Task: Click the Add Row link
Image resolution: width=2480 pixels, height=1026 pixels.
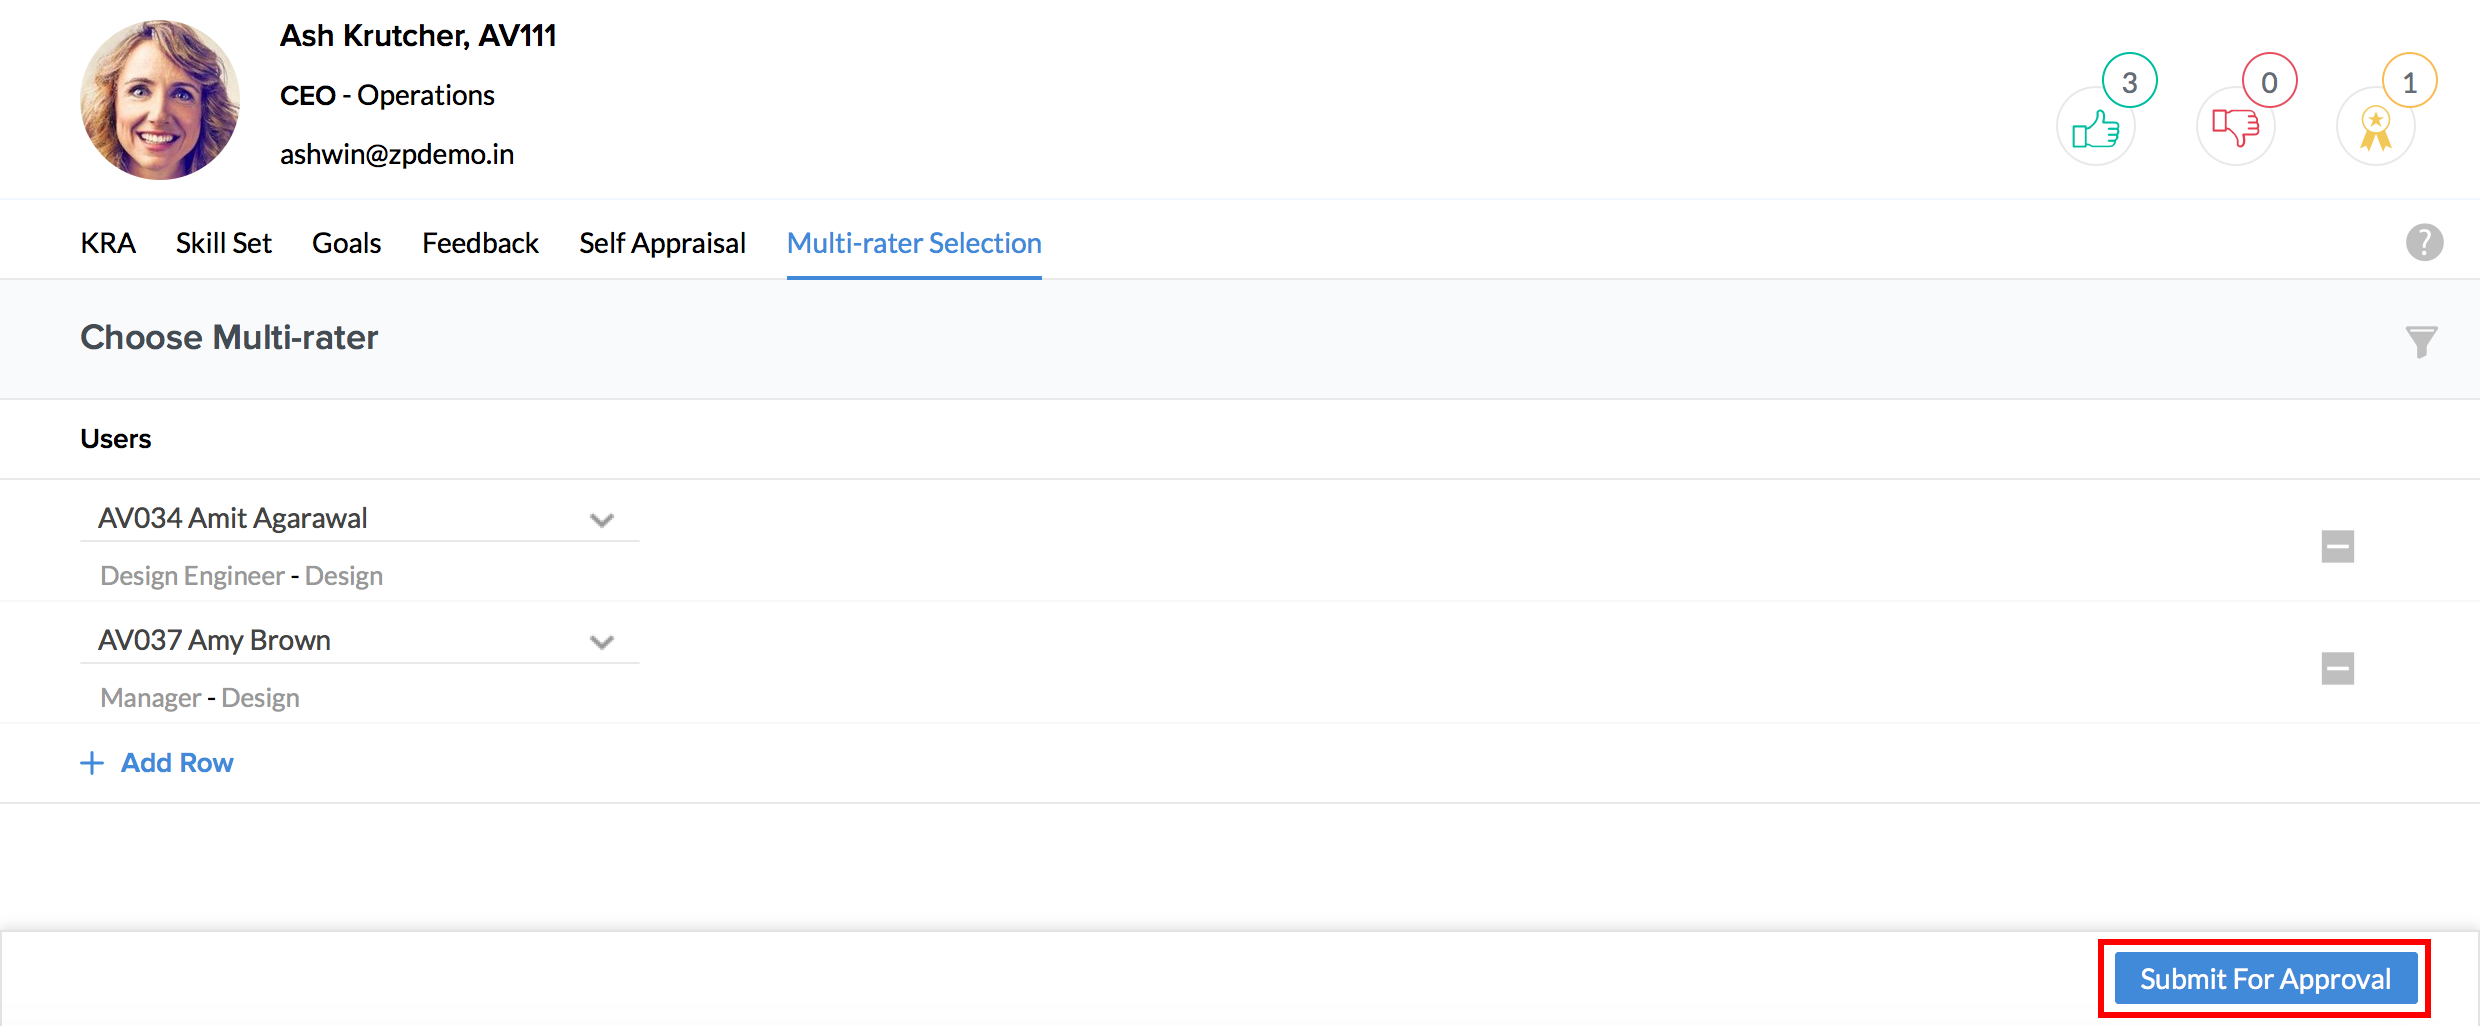Action: pyautogui.click(x=177, y=763)
